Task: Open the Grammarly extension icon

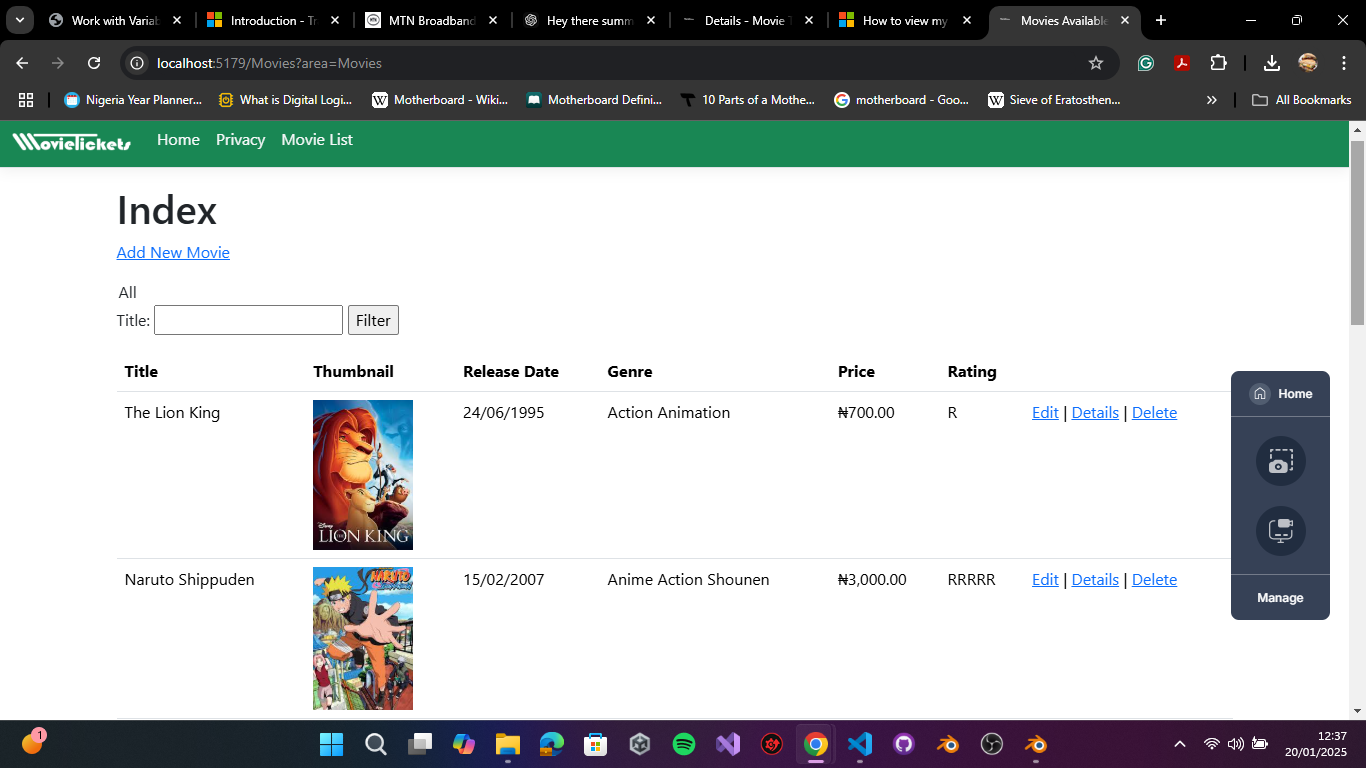Action: coord(1146,63)
